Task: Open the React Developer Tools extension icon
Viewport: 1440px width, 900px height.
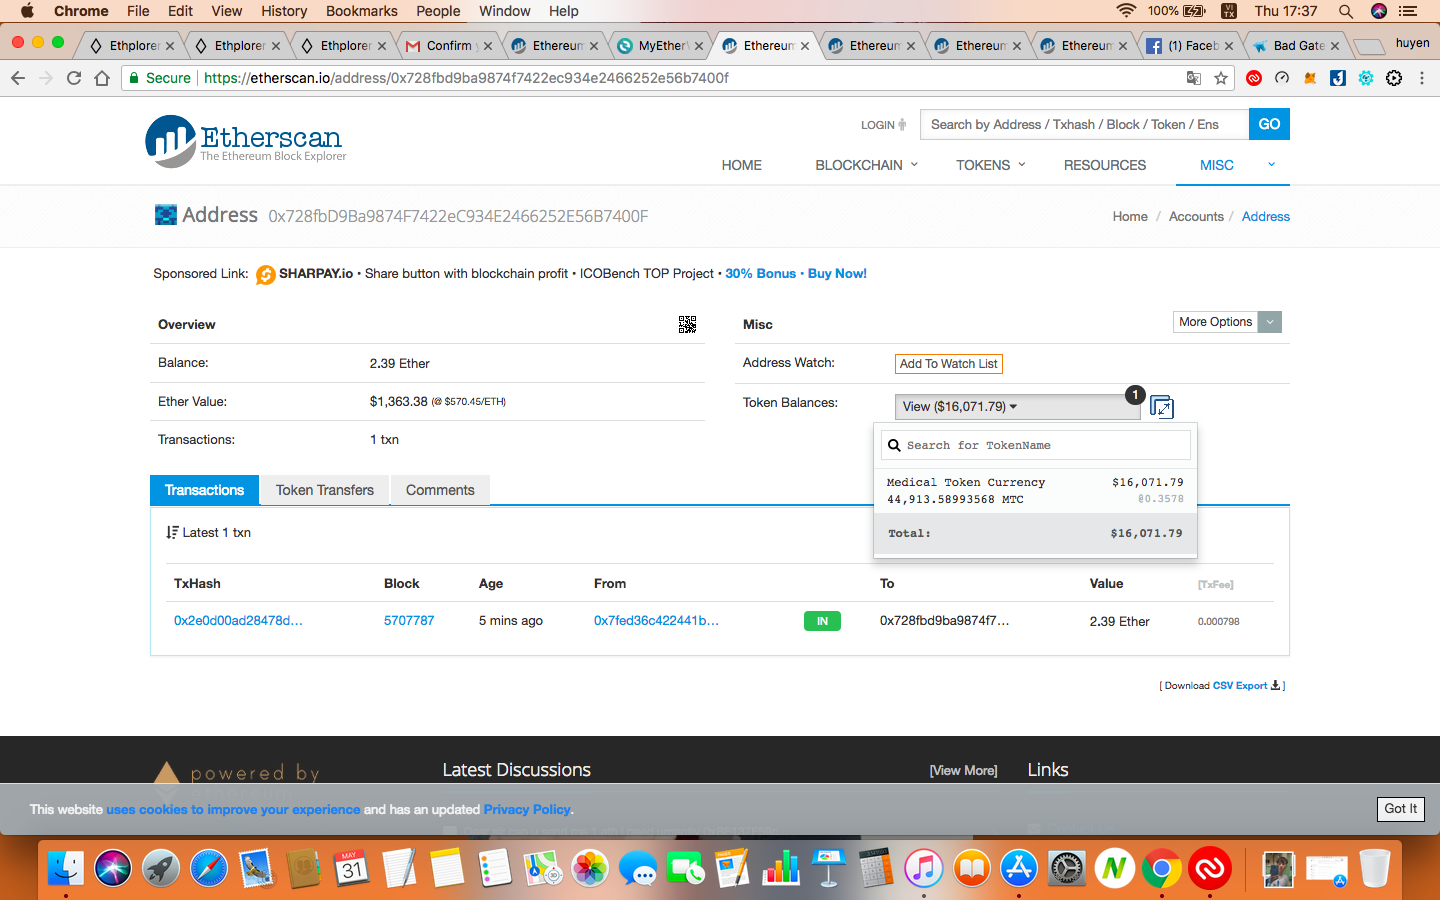Action: pos(1366,78)
